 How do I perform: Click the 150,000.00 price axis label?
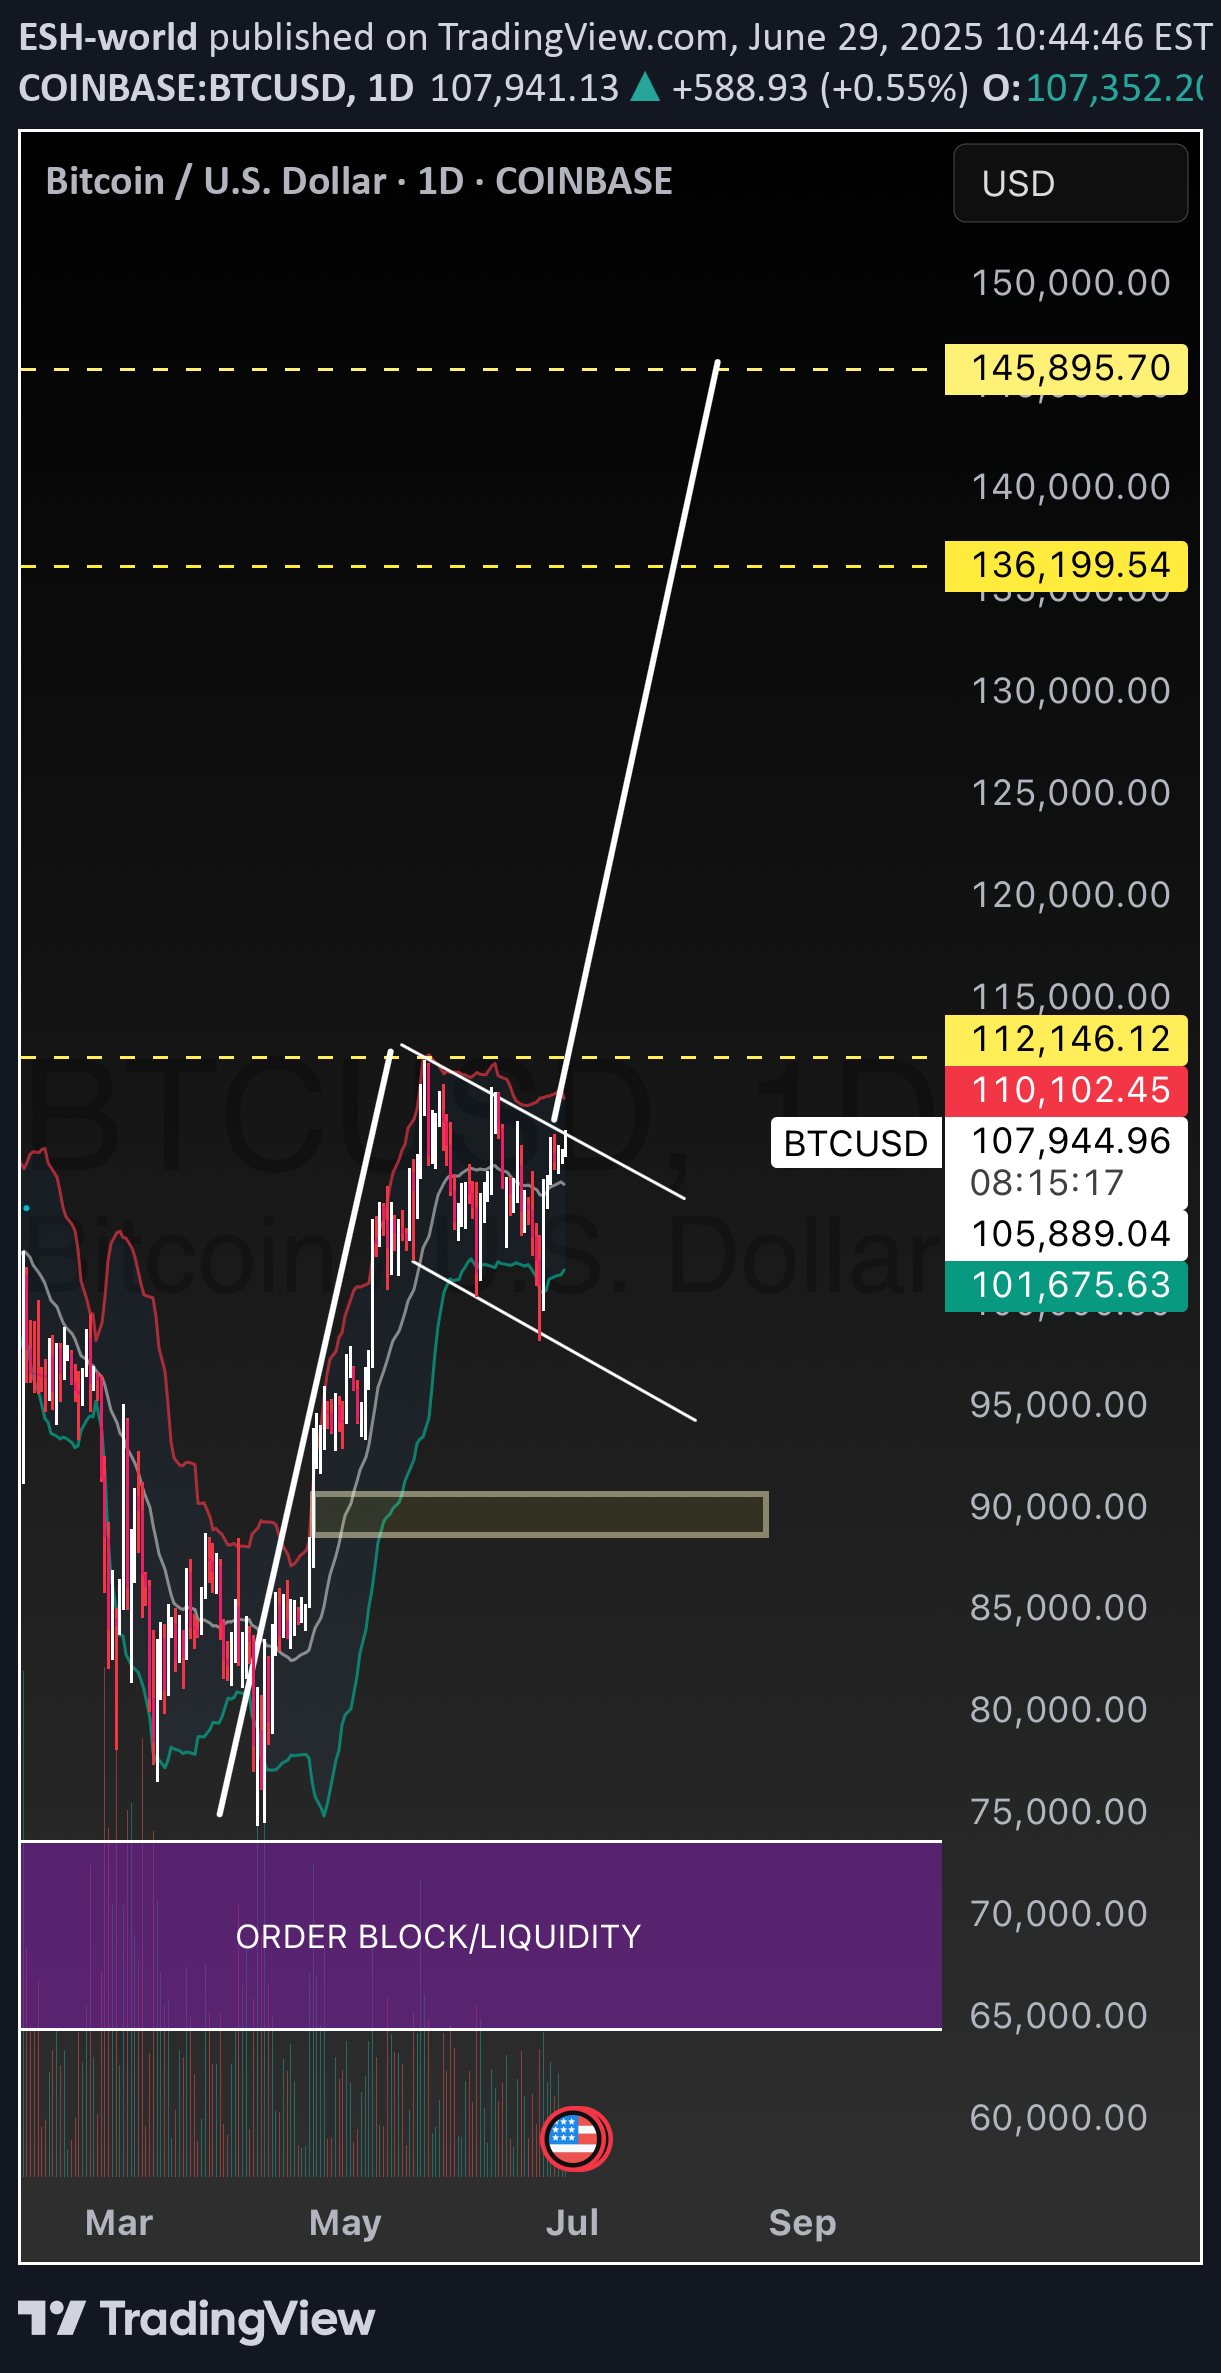[x=1071, y=283]
